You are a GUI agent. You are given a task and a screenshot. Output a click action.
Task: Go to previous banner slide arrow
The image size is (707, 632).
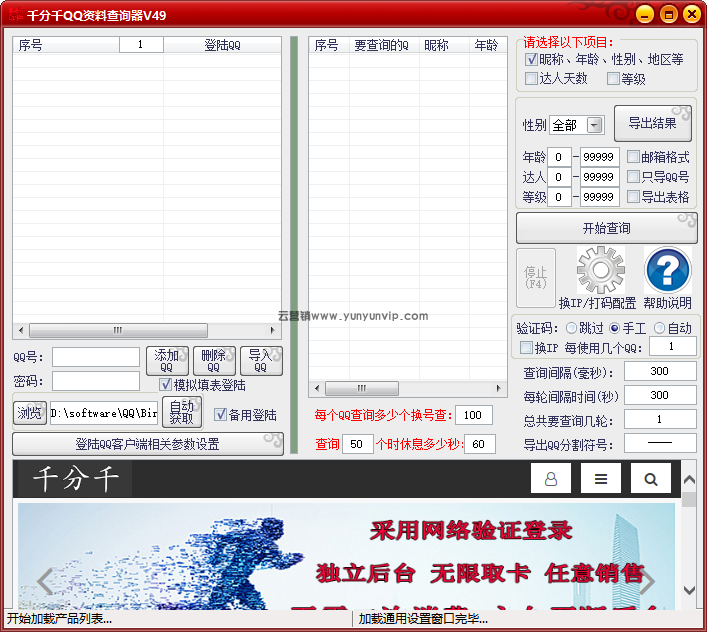point(45,581)
